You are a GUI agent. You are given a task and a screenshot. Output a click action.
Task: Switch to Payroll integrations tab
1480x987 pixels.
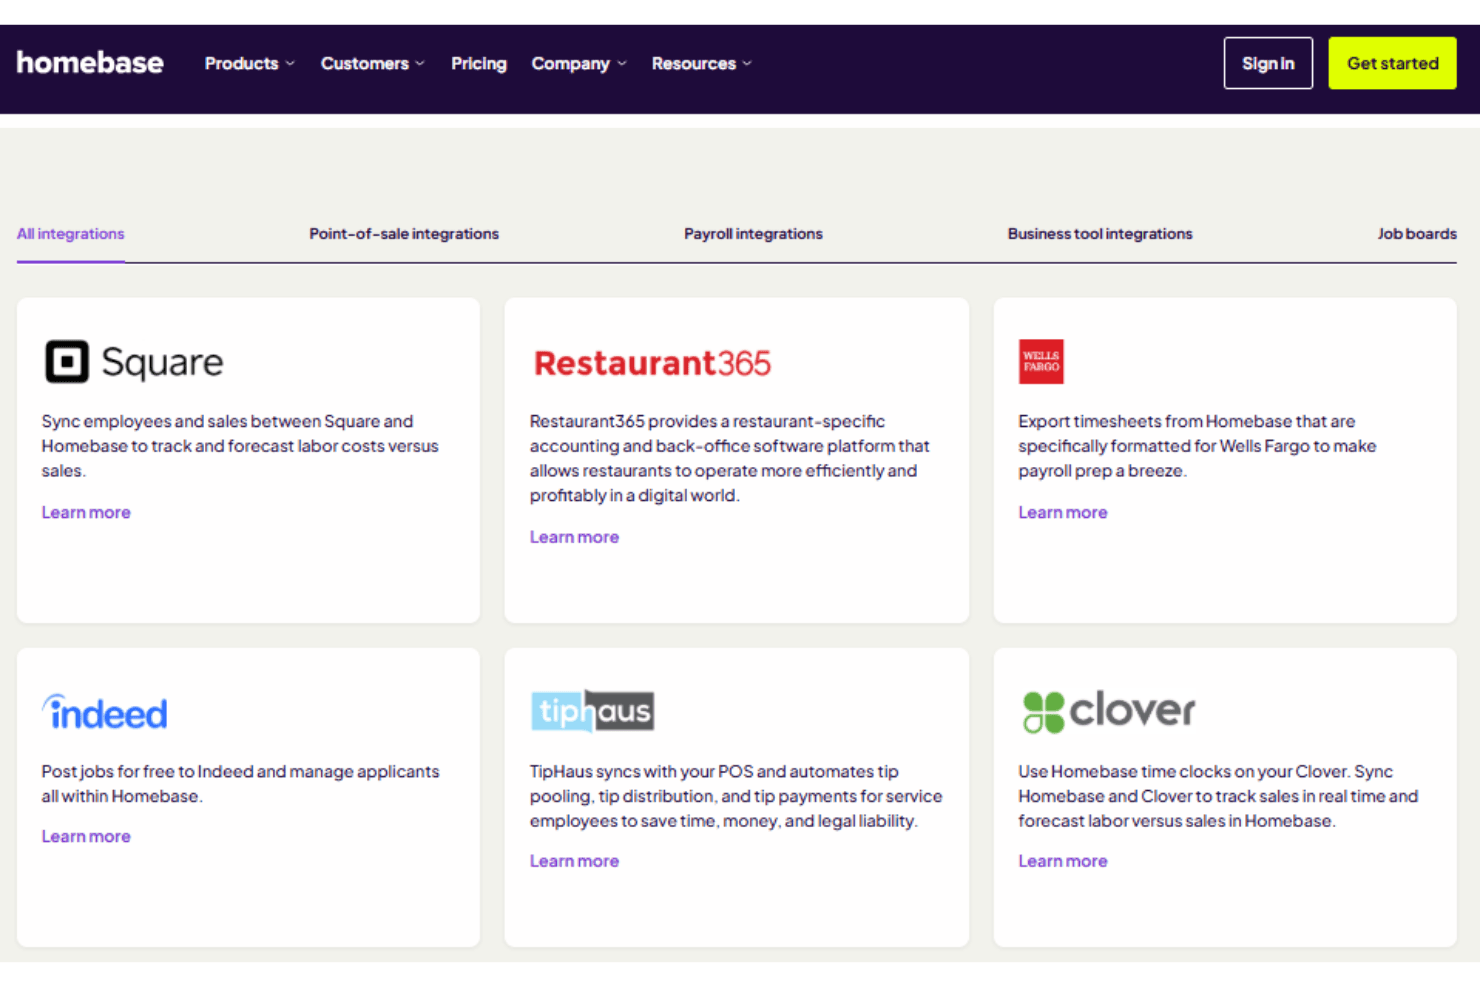[753, 234]
